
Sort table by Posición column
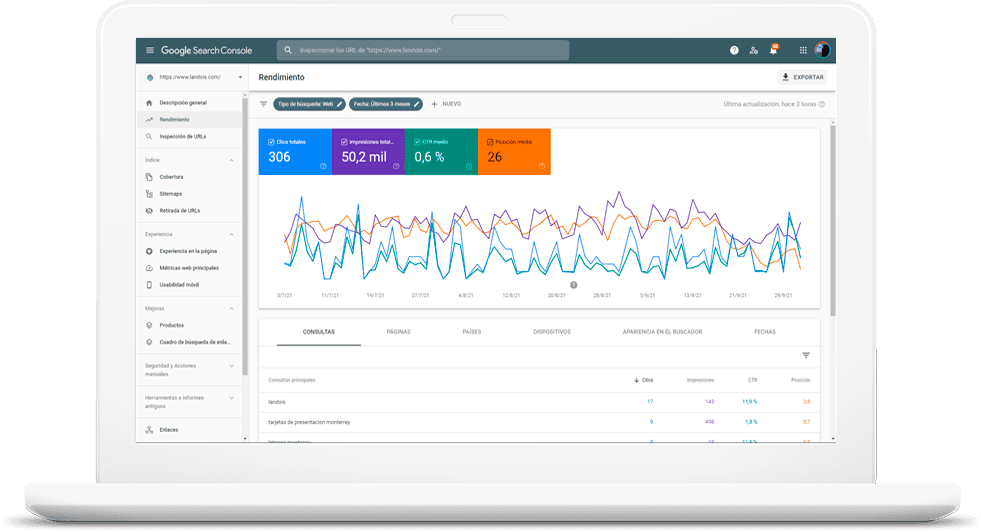pyautogui.click(x=800, y=380)
